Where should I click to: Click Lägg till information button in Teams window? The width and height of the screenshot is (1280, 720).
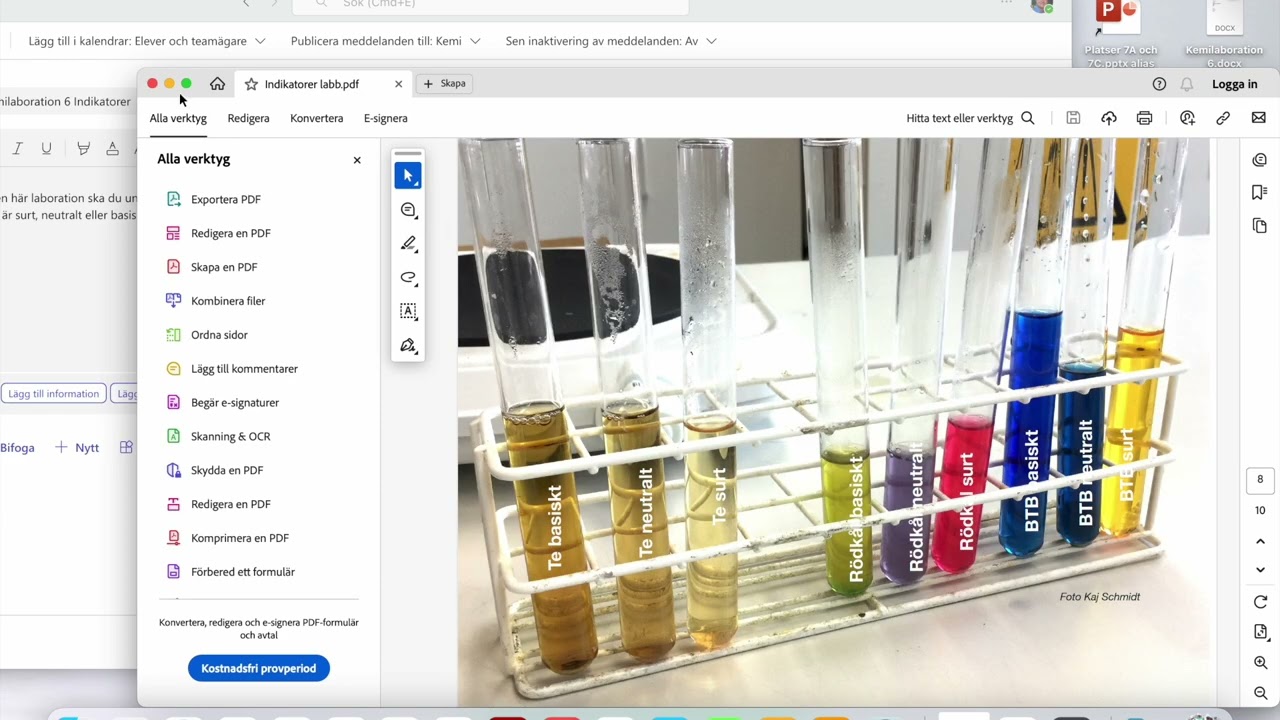click(53, 394)
